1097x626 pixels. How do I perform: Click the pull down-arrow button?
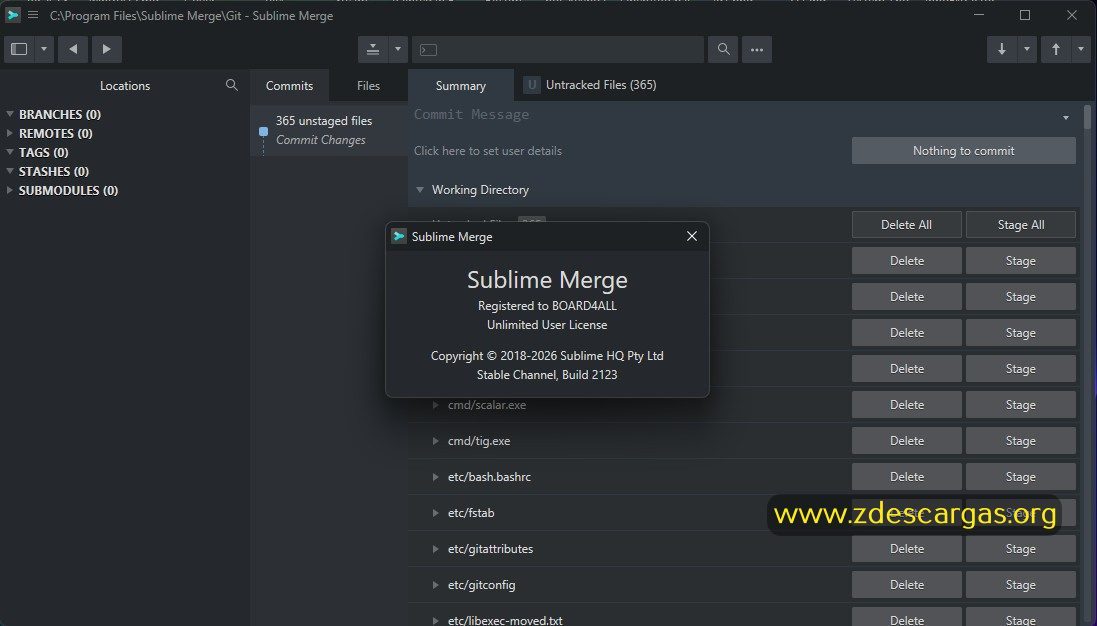pyautogui.click(x=1002, y=49)
